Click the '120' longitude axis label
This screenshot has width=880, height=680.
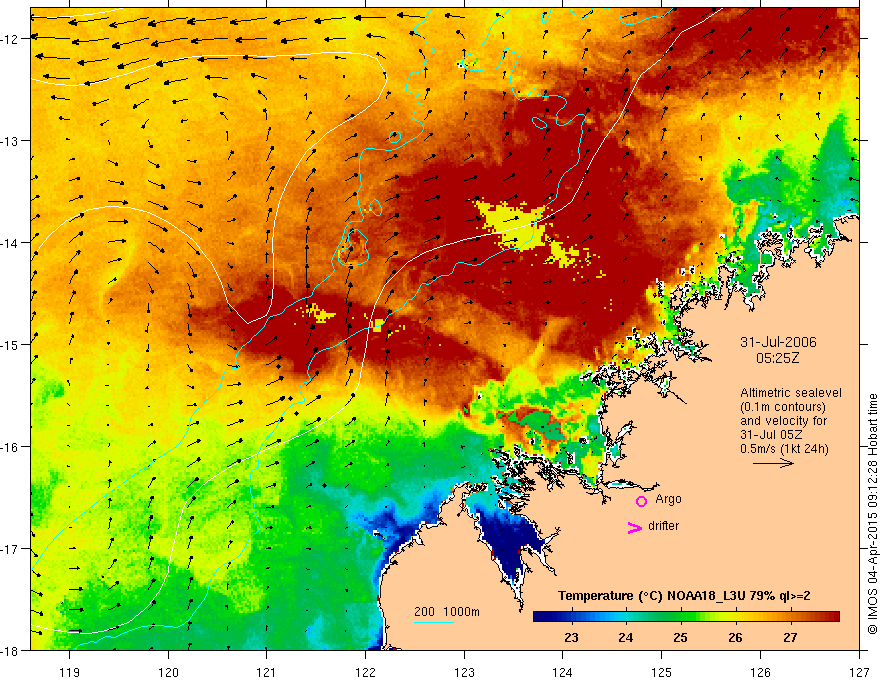168,672
